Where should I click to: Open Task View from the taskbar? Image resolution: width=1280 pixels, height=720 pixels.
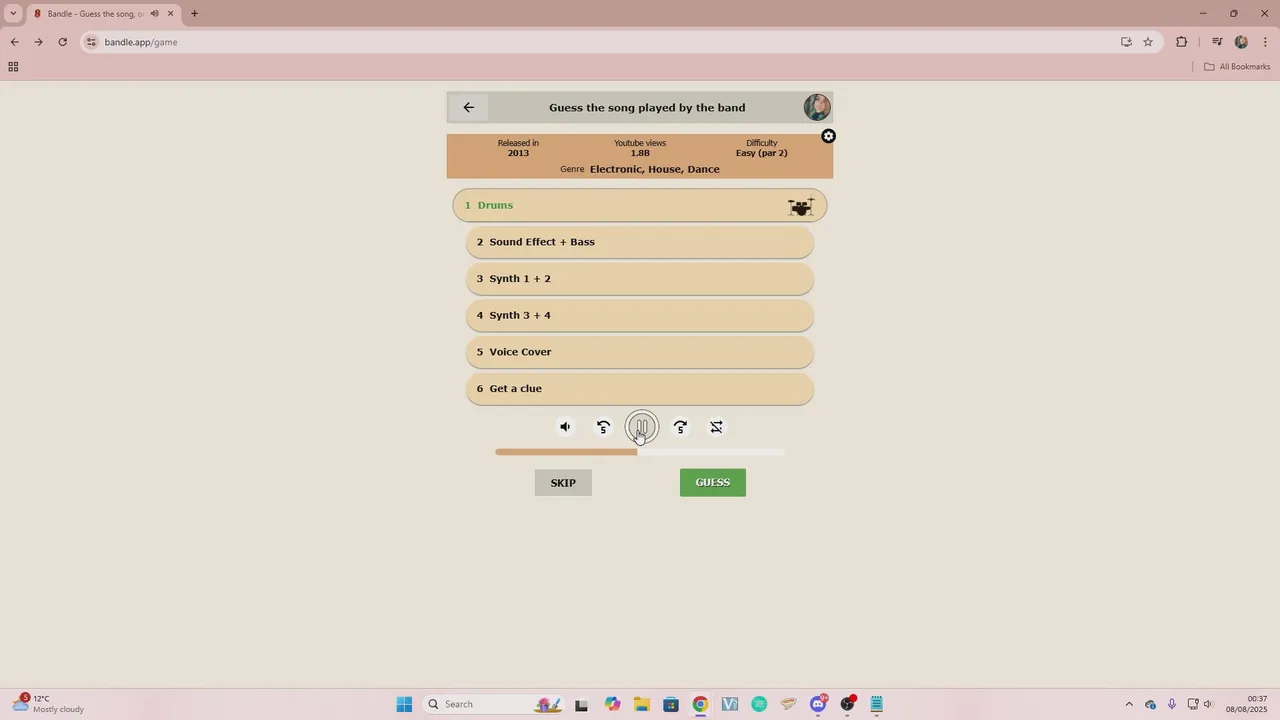coord(581,704)
